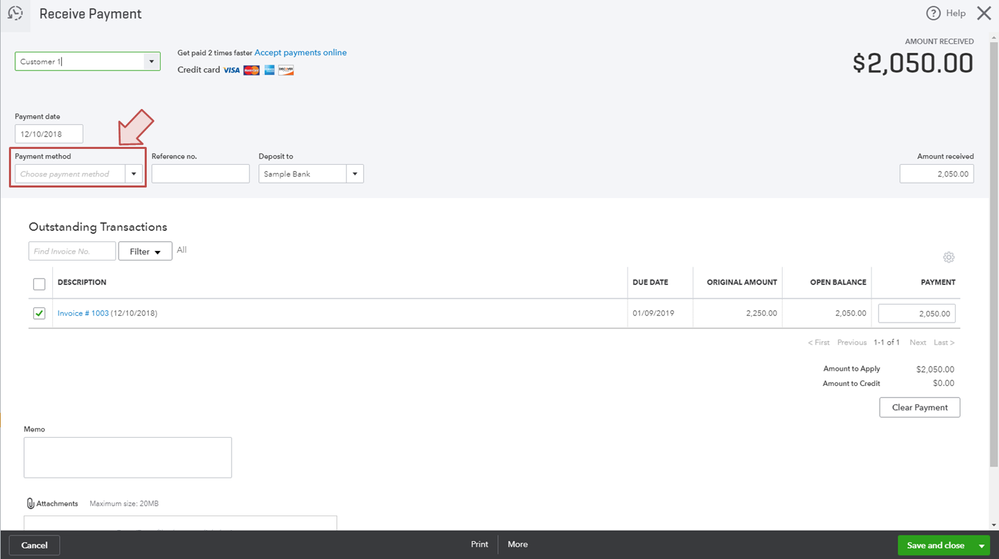Click the Payment date field
Image resolution: width=999 pixels, height=559 pixels.
click(x=49, y=134)
